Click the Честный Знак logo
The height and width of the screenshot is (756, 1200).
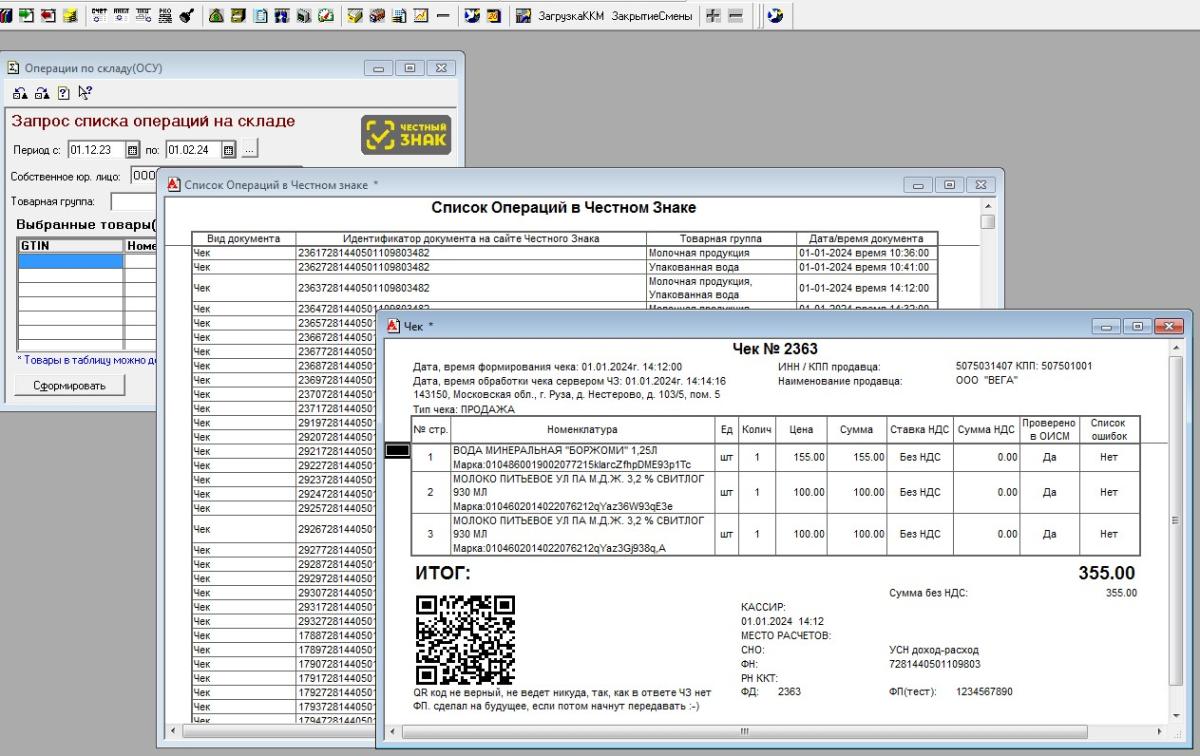tap(405, 135)
